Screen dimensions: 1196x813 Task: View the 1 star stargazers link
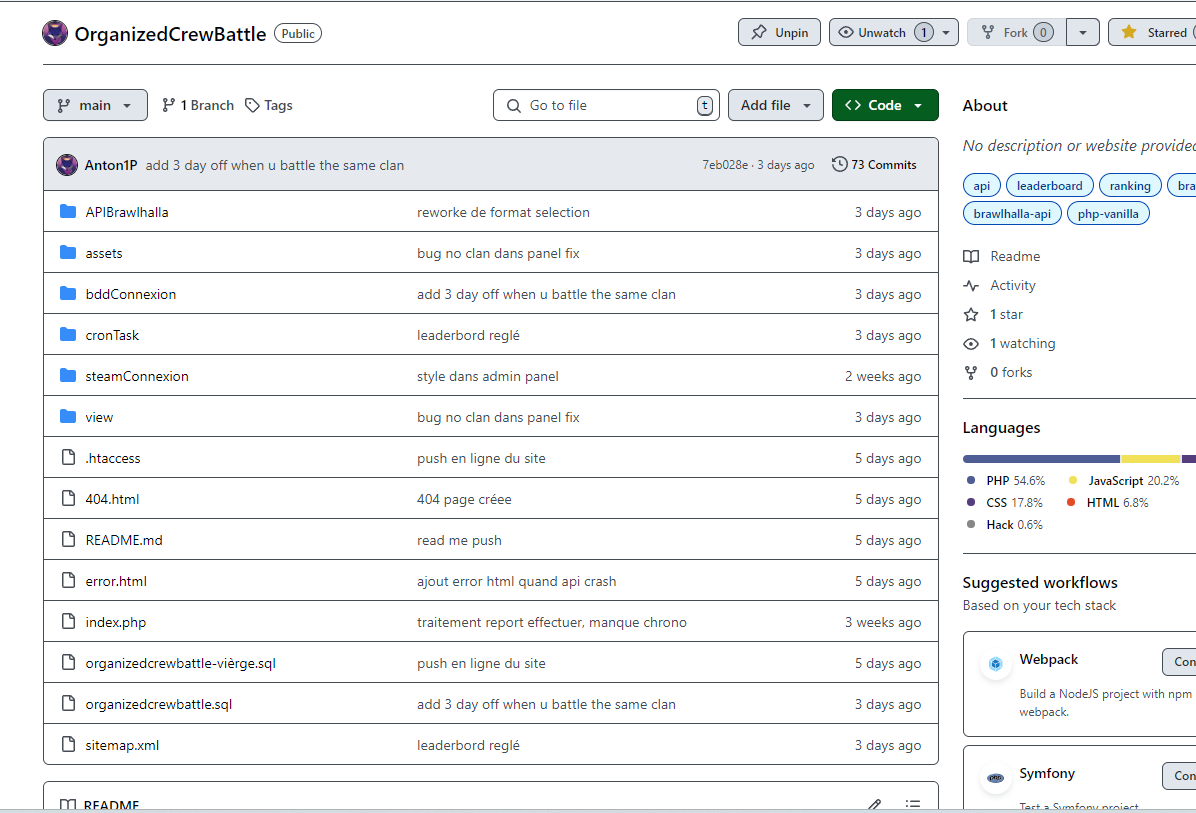pyautogui.click(x=994, y=314)
